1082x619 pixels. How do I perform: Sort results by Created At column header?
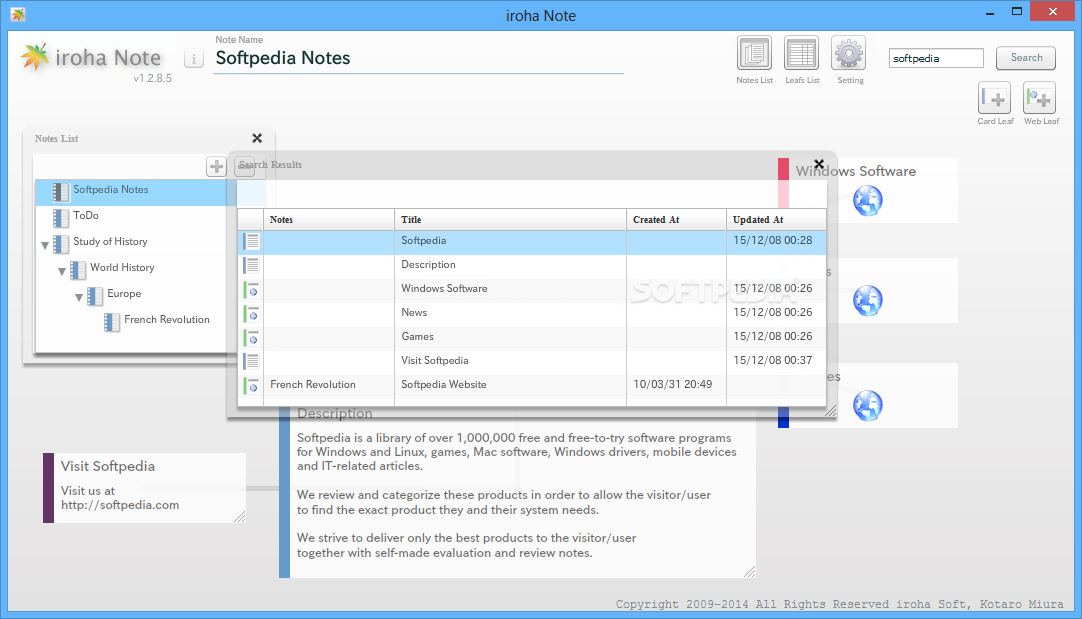(x=676, y=219)
